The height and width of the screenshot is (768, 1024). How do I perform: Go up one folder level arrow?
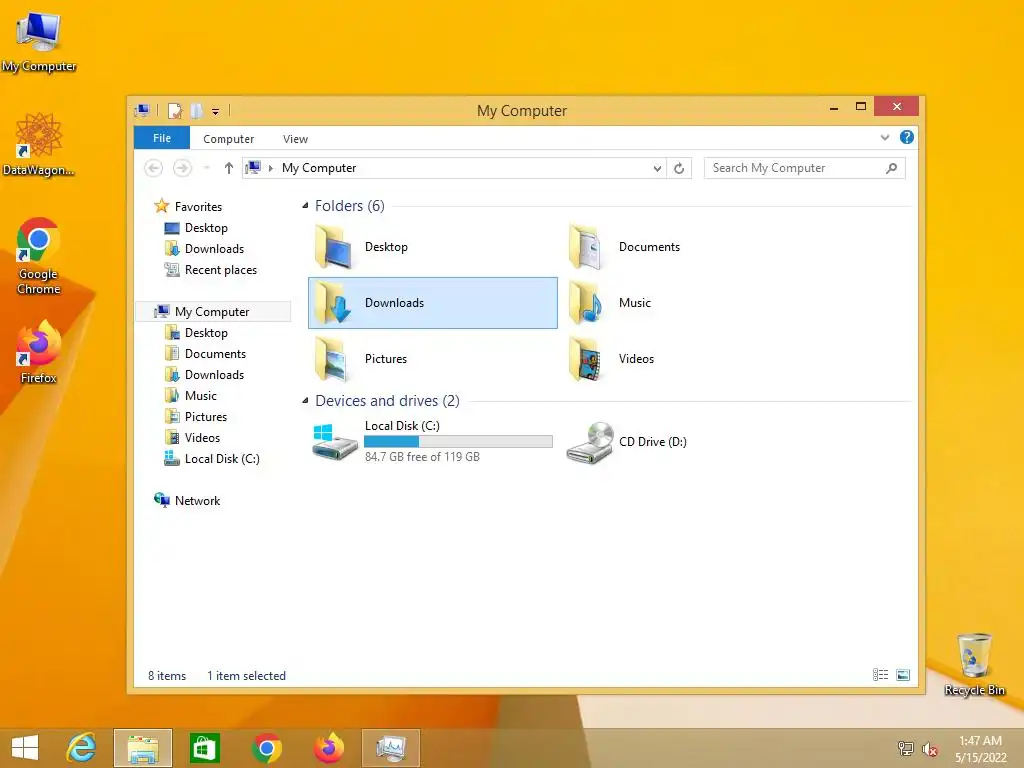(229, 168)
